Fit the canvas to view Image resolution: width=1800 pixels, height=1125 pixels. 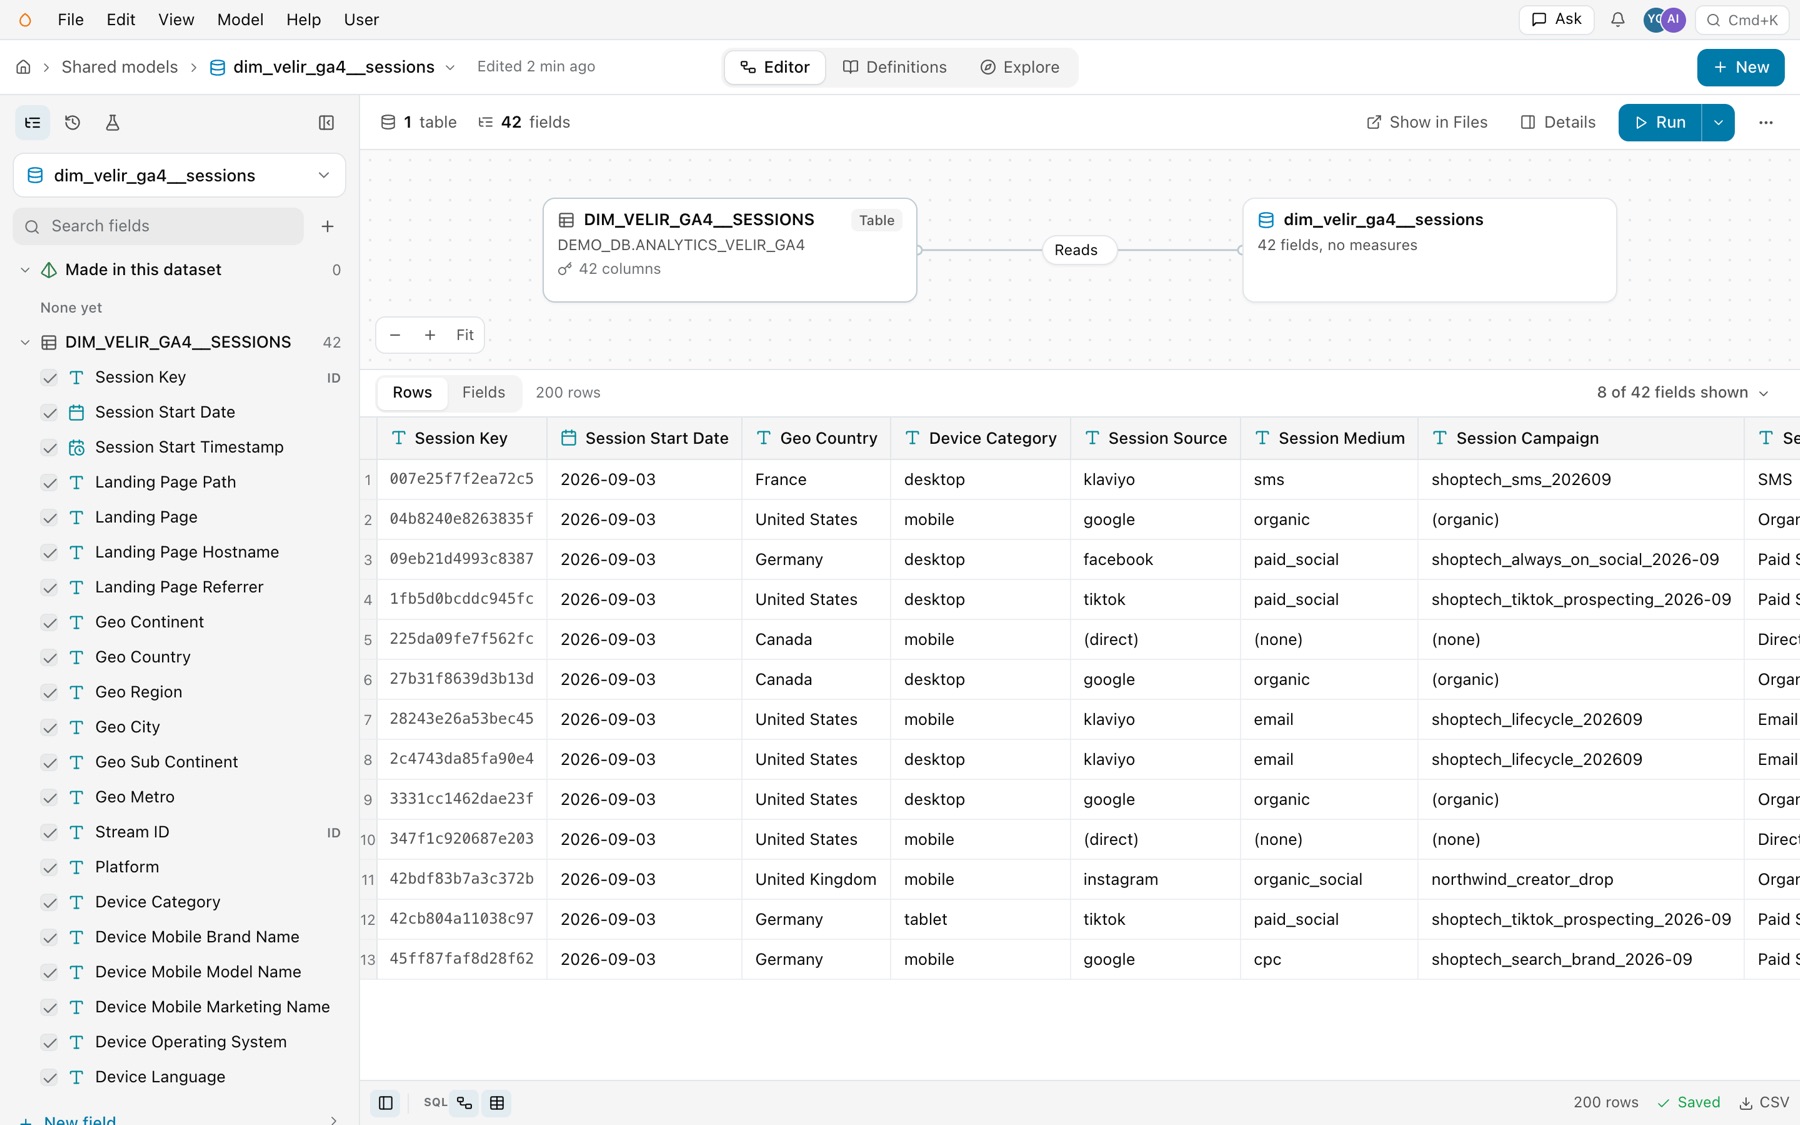pyautogui.click(x=465, y=335)
